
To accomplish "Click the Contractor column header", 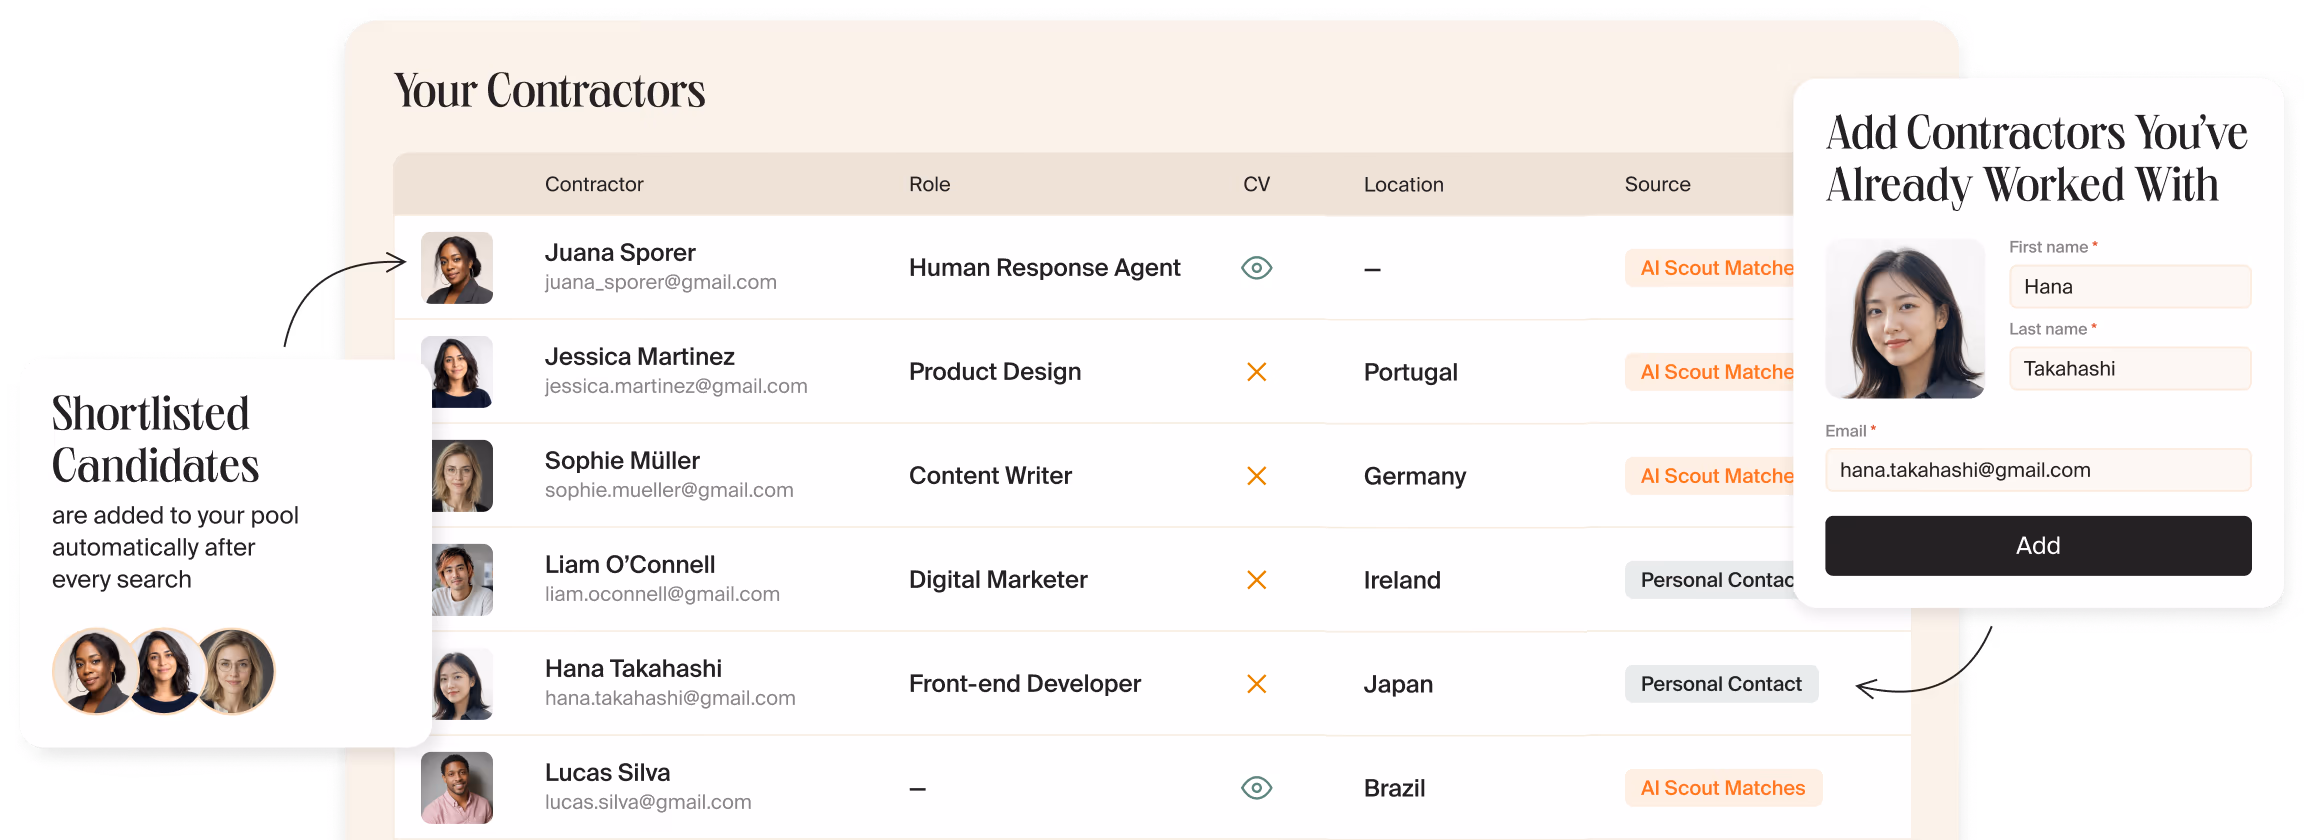I will [x=594, y=184].
